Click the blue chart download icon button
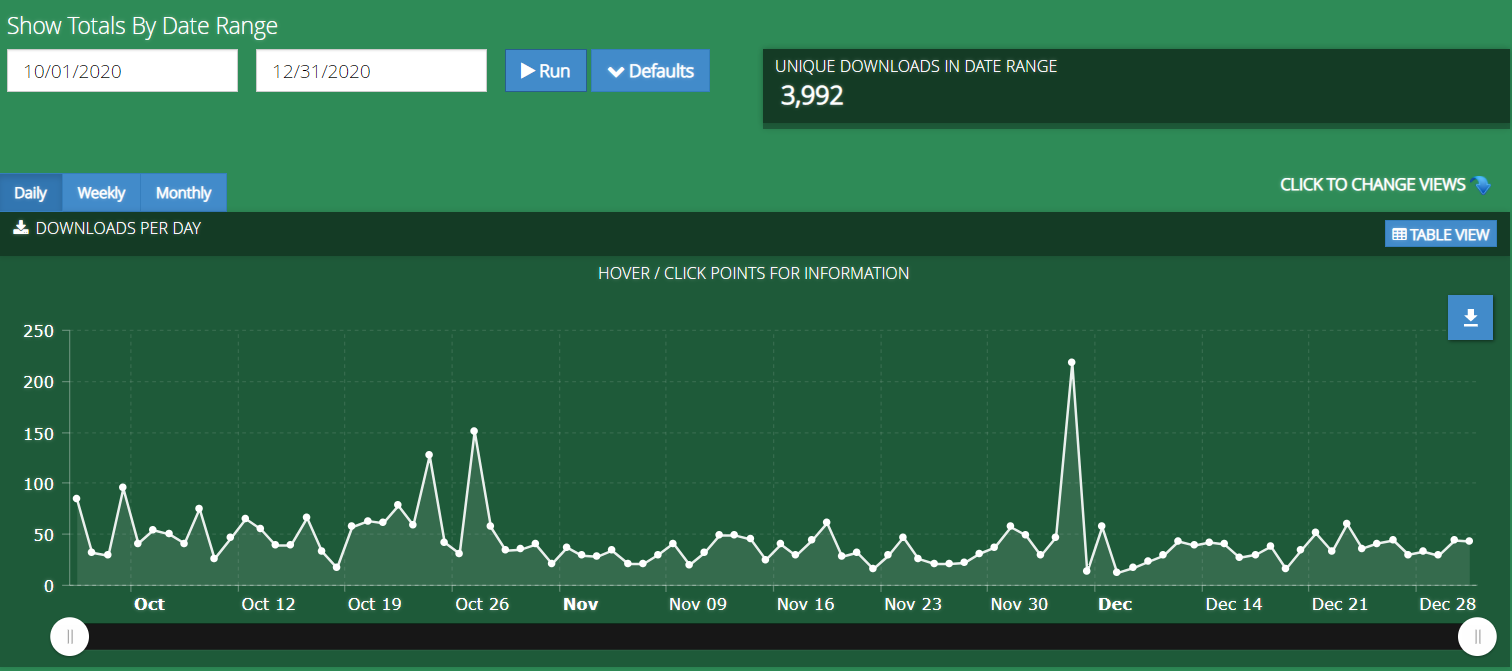1512x671 pixels. tap(1470, 318)
